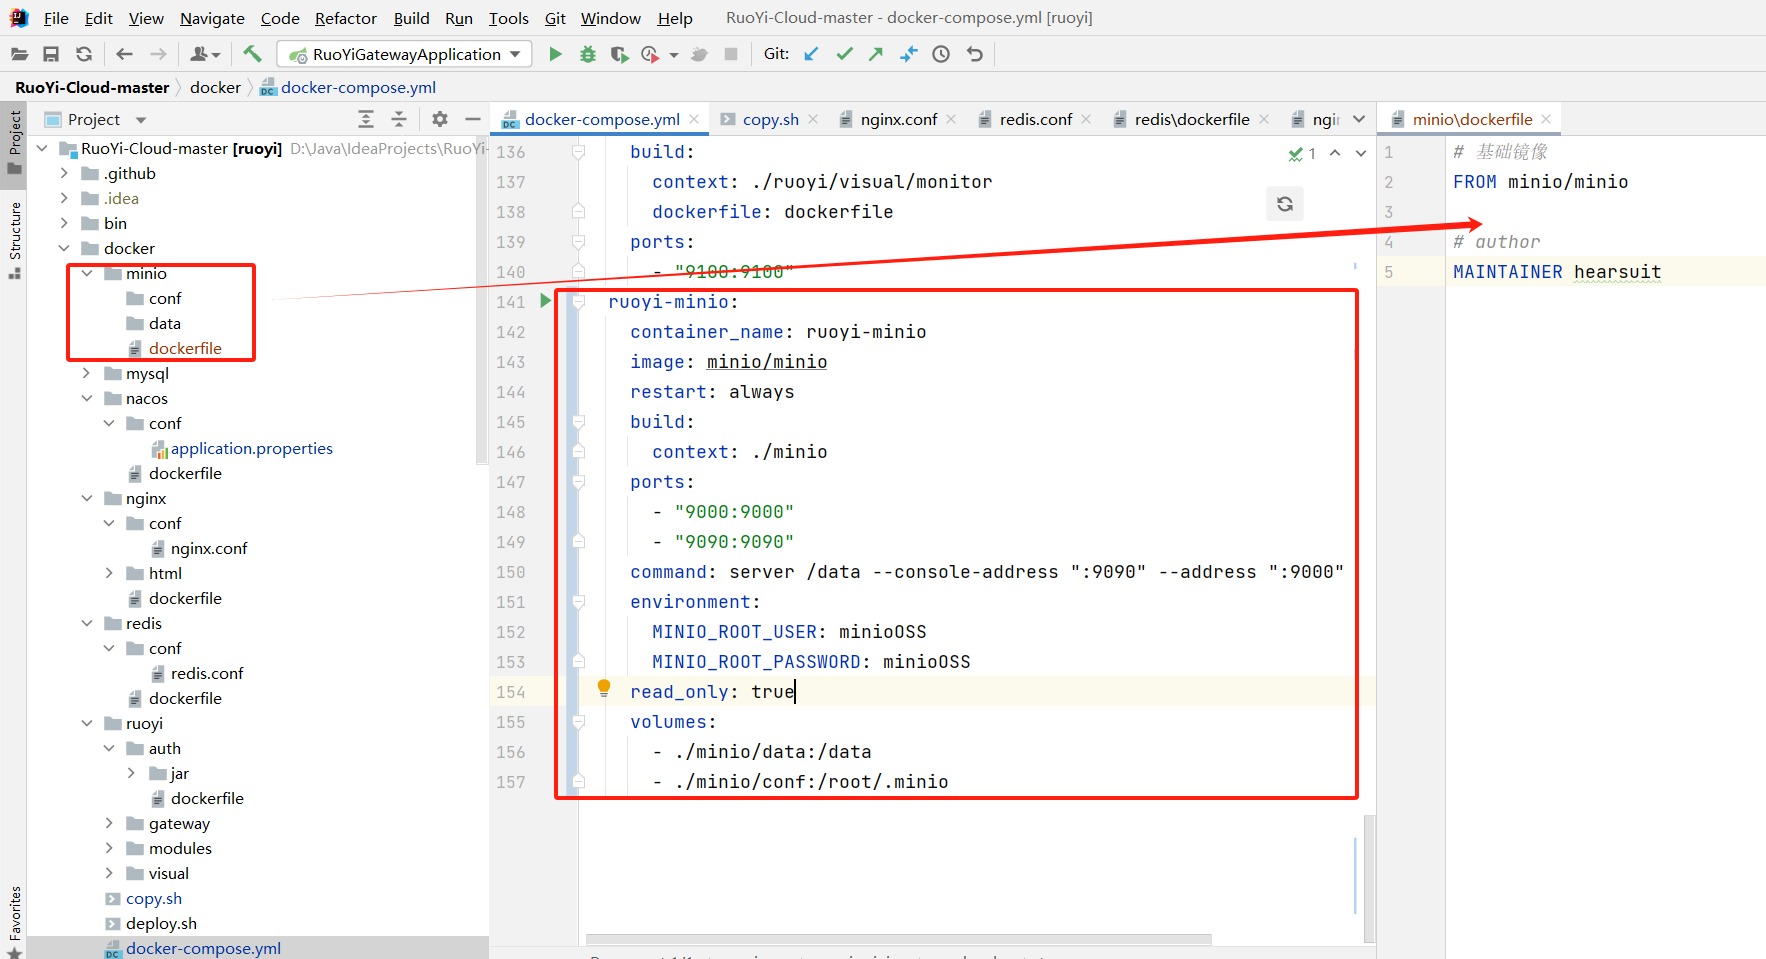The image size is (1766, 959).
Task: Open the run configuration dropdown
Action: pyautogui.click(x=405, y=54)
